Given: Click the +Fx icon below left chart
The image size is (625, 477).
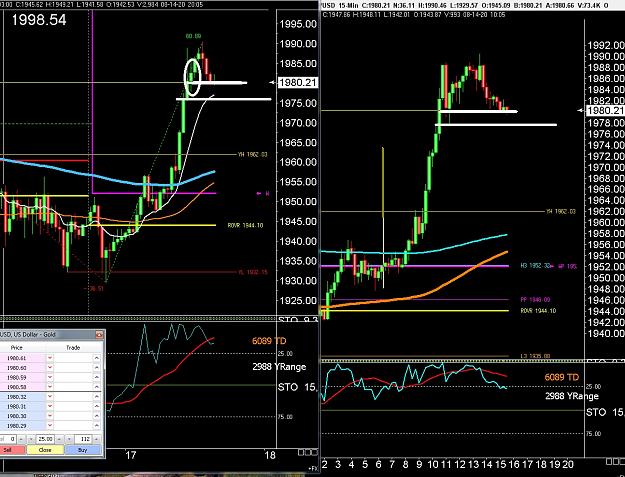Looking at the screenshot, I should 311,468.
